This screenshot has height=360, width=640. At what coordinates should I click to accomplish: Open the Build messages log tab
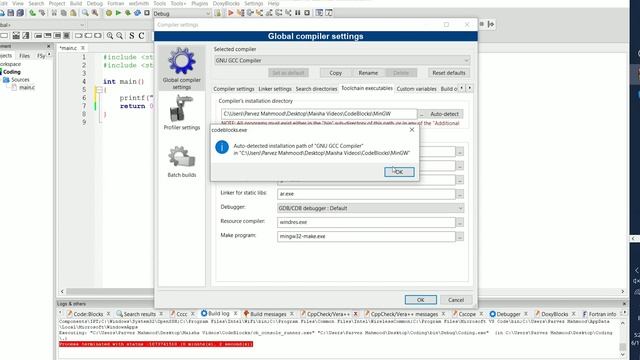(x=268, y=314)
